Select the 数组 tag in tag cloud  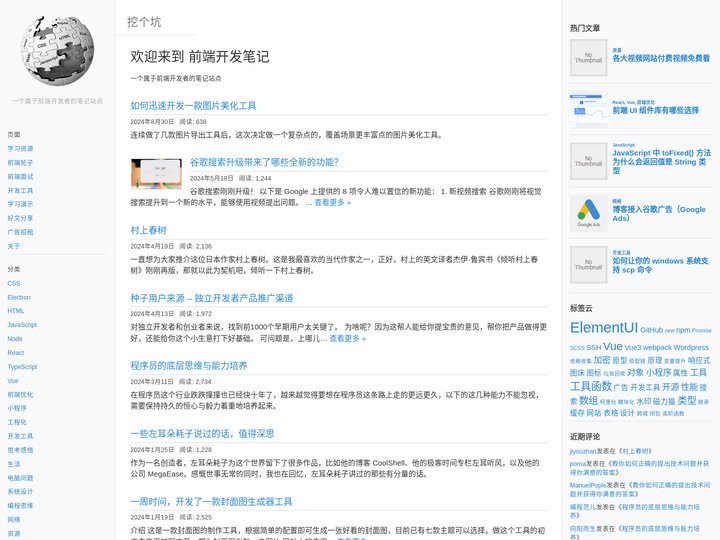point(588,400)
